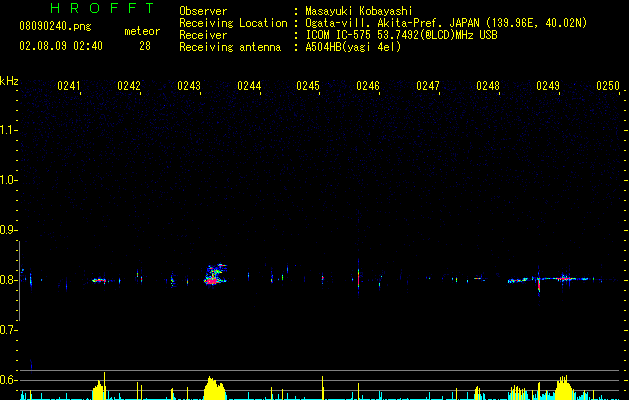This screenshot has width=629, height=400.
Task: Click the long echo trace right of 0249
Action: point(565,278)
